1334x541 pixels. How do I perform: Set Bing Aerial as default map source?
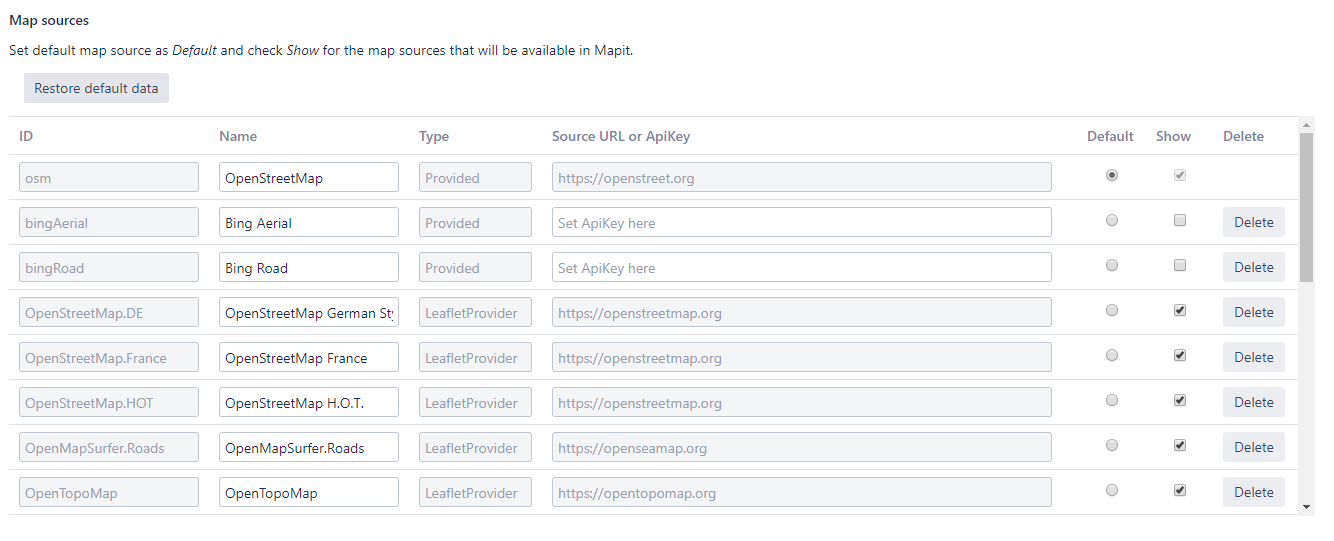pyautogui.click(x=1112, y=221)
